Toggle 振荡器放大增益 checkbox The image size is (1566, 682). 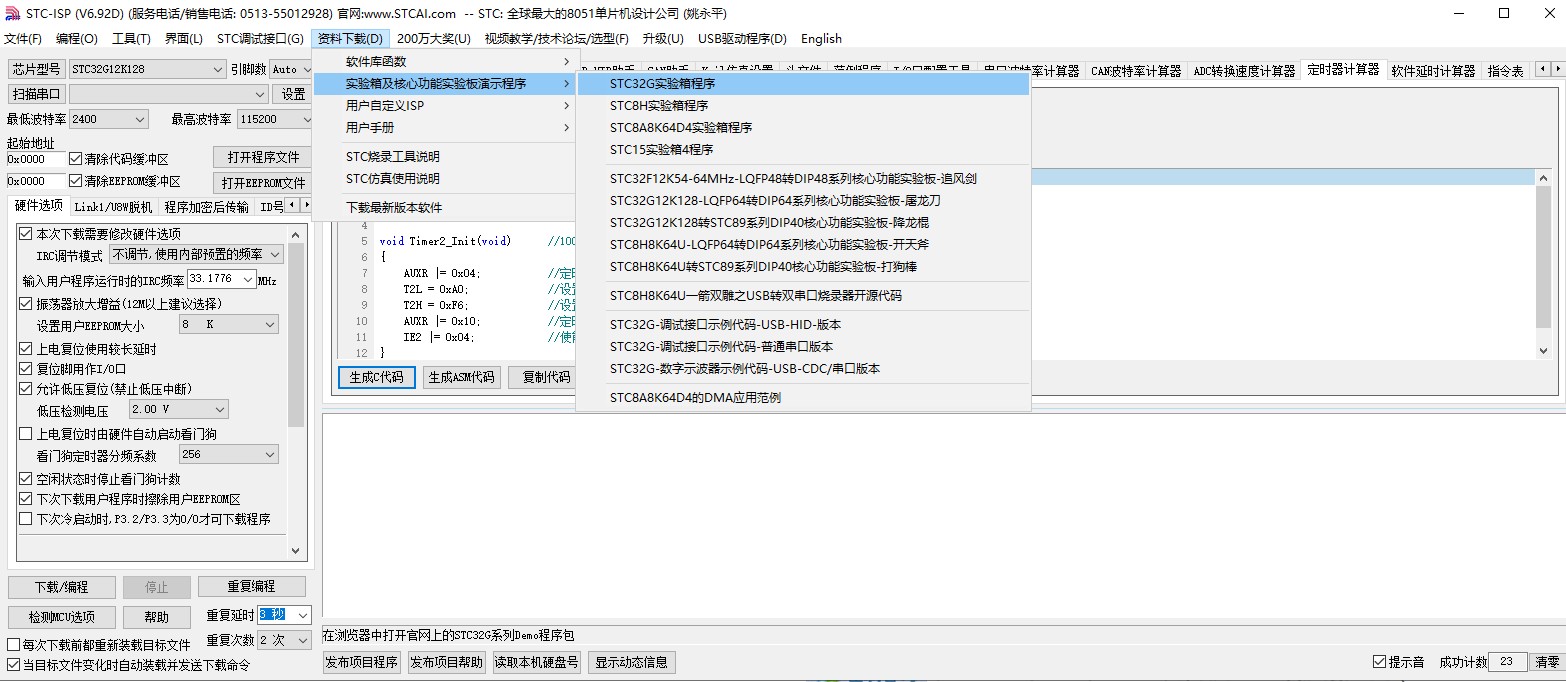pyautogui.click(x=26, y=304)
